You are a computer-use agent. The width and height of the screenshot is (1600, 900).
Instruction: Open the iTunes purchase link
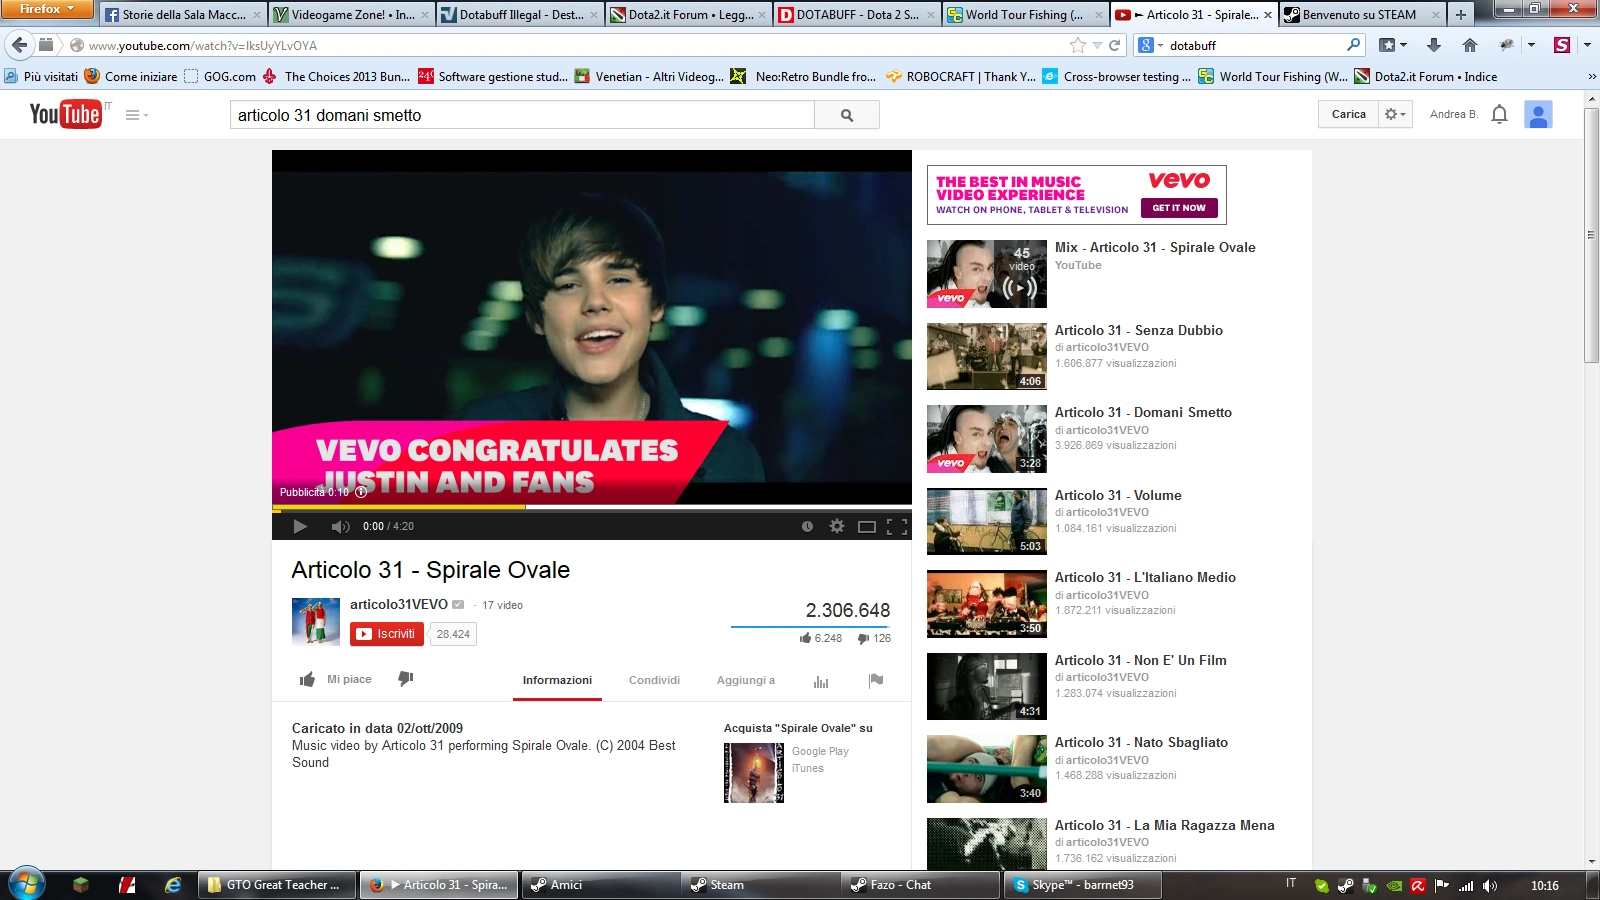click(808, 768)
